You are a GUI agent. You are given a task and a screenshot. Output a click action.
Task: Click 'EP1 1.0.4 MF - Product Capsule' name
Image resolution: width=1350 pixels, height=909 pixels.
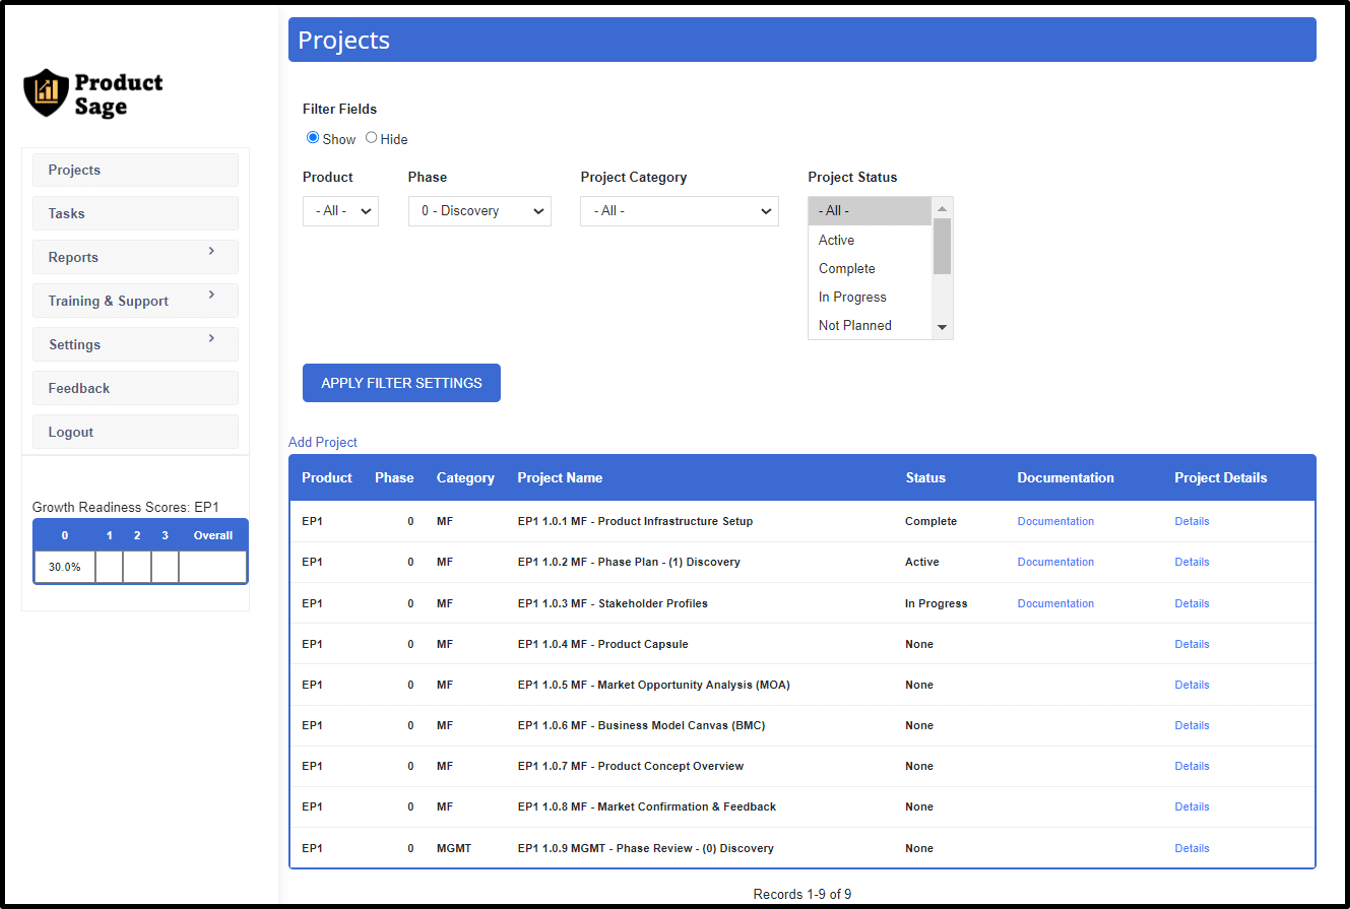tap(603, 644)
